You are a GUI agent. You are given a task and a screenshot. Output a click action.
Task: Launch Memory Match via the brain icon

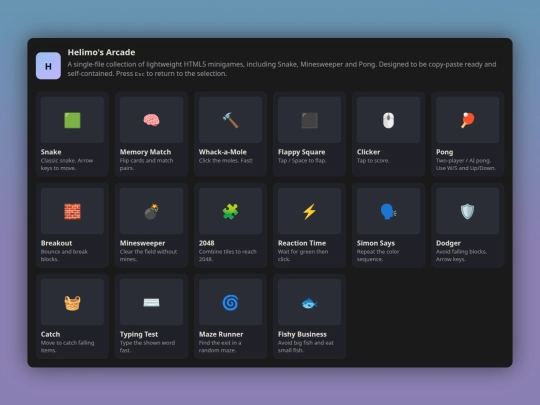[x=151, y=120]
